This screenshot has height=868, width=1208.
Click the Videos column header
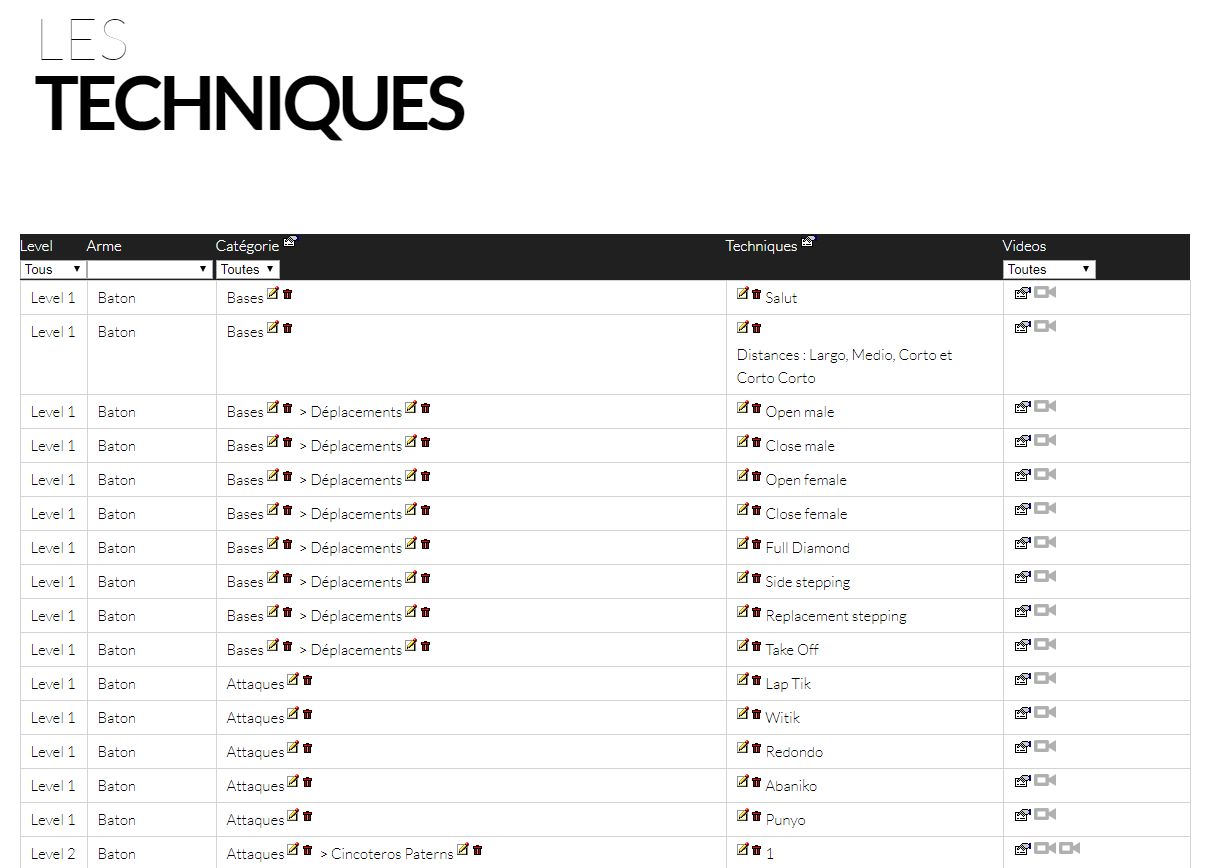(x=1024, y=246)
